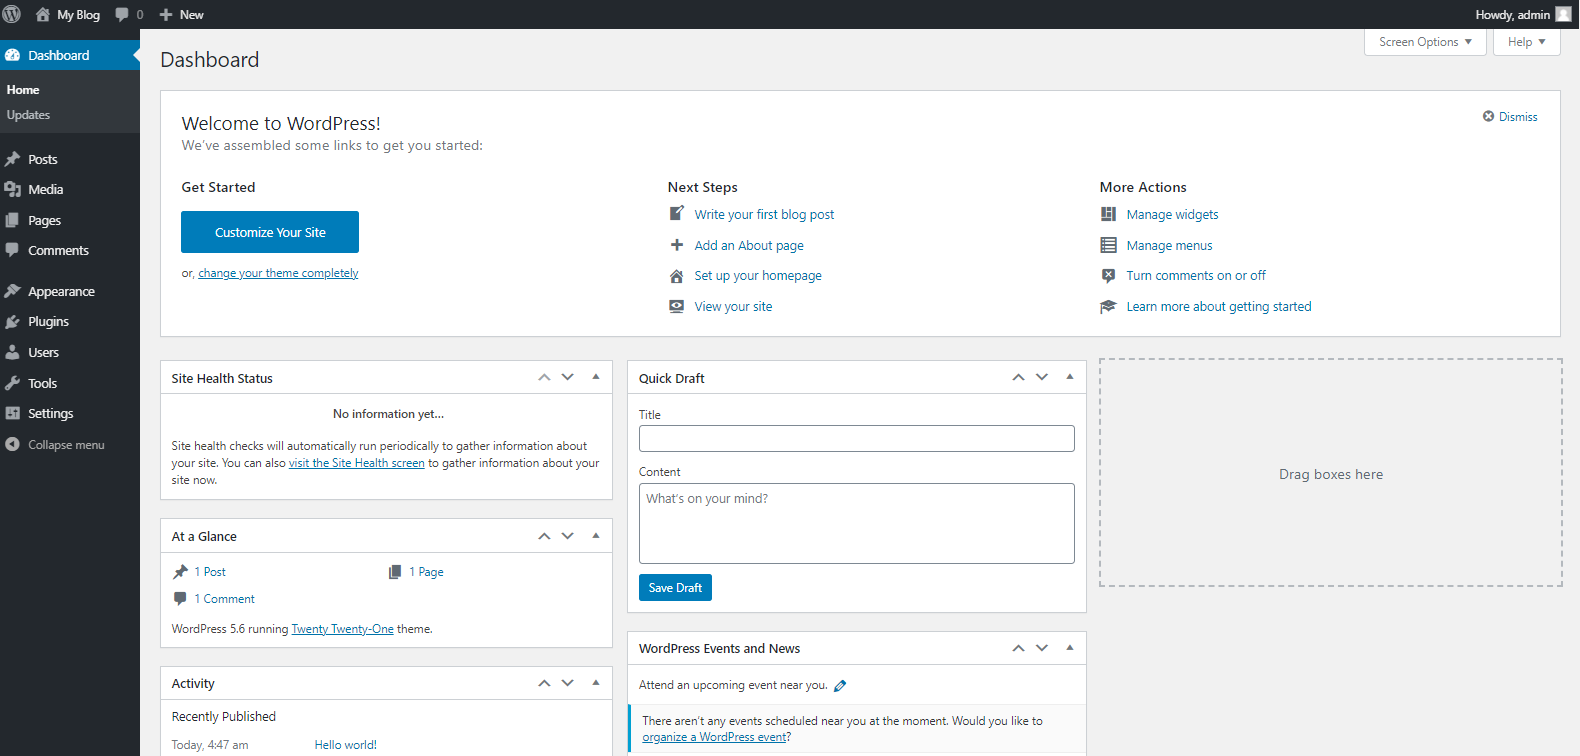Click the Pages icon in sidebar
This screenshot has height=756, width=1580.
click(12, 220)
